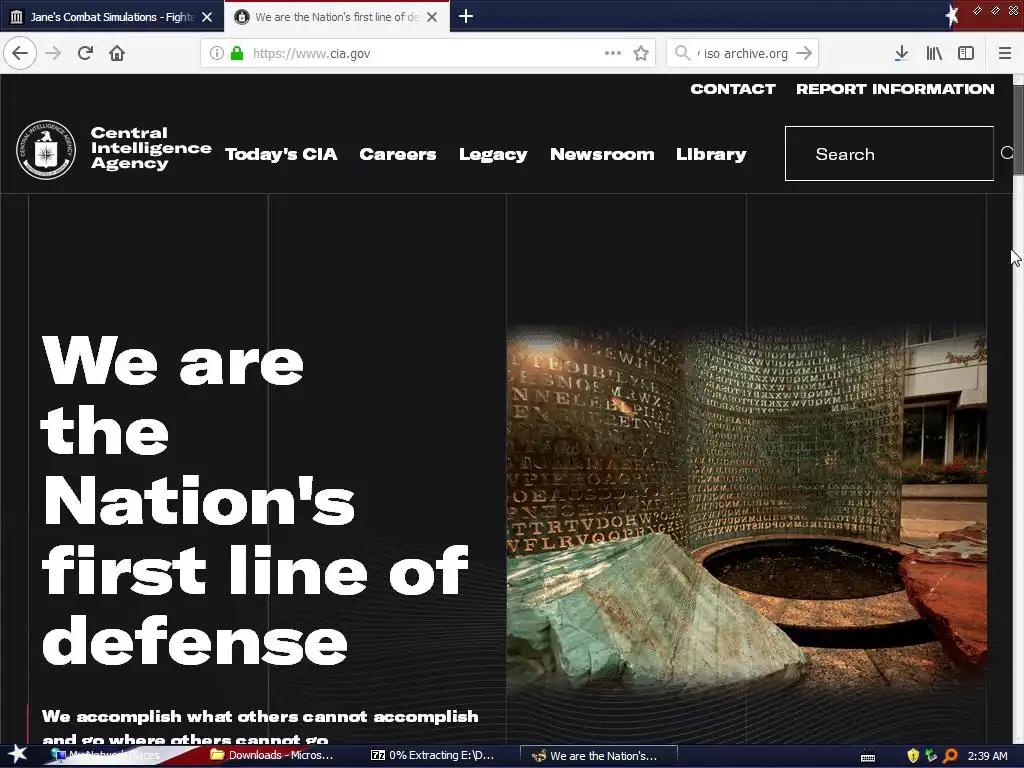Switch to Downloads folder taskbar button

[272, 755]
